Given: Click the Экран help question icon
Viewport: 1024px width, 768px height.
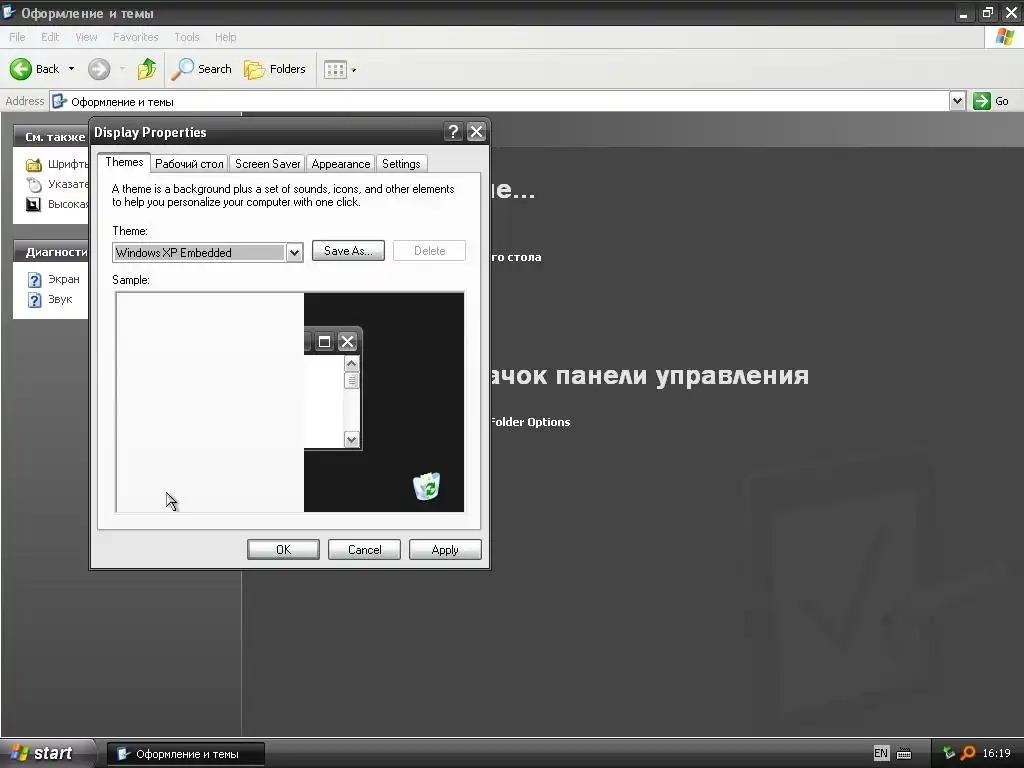Looking at the screenshot, I should tap(35, 280).
